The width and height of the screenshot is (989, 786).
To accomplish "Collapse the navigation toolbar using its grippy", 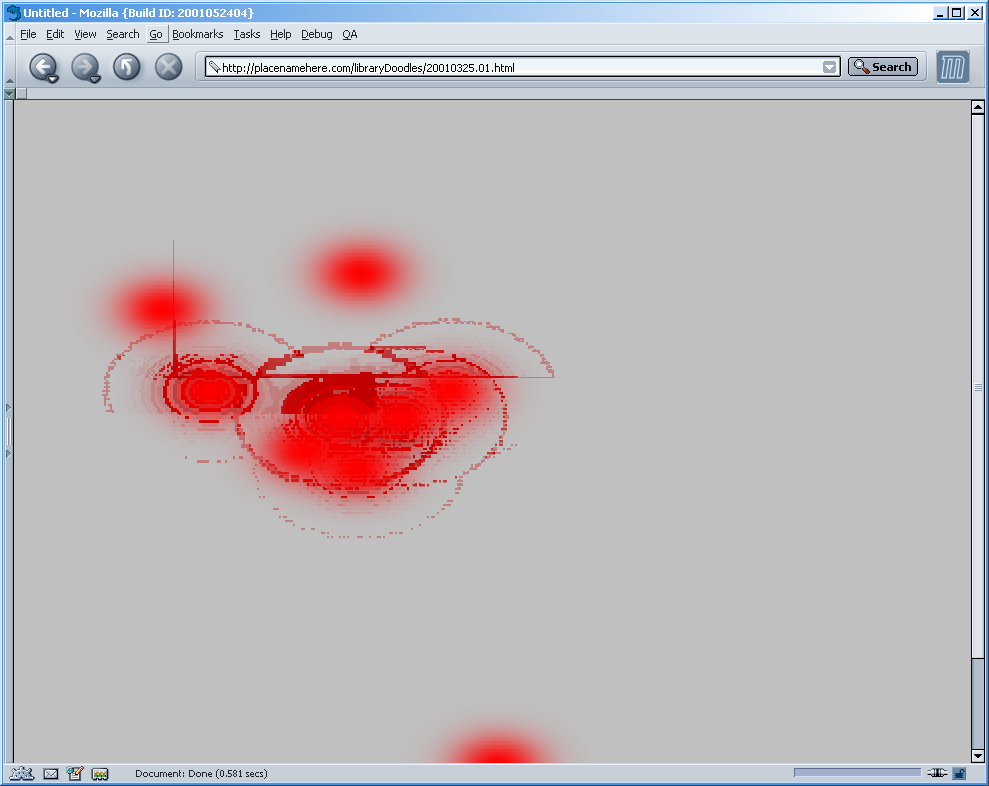I will click(9, 68).
